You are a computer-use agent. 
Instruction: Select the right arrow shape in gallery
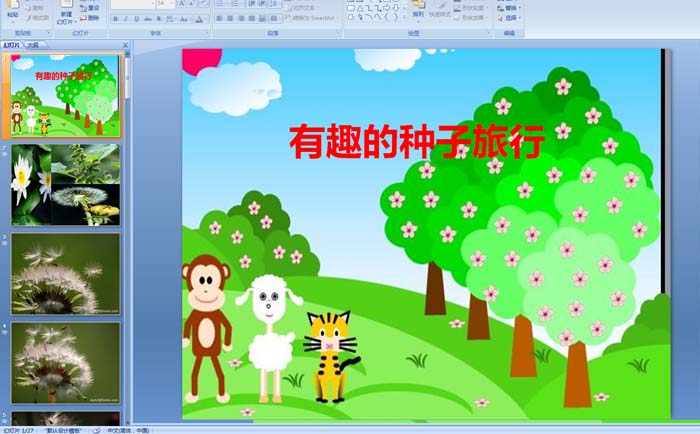click(387, 8)
